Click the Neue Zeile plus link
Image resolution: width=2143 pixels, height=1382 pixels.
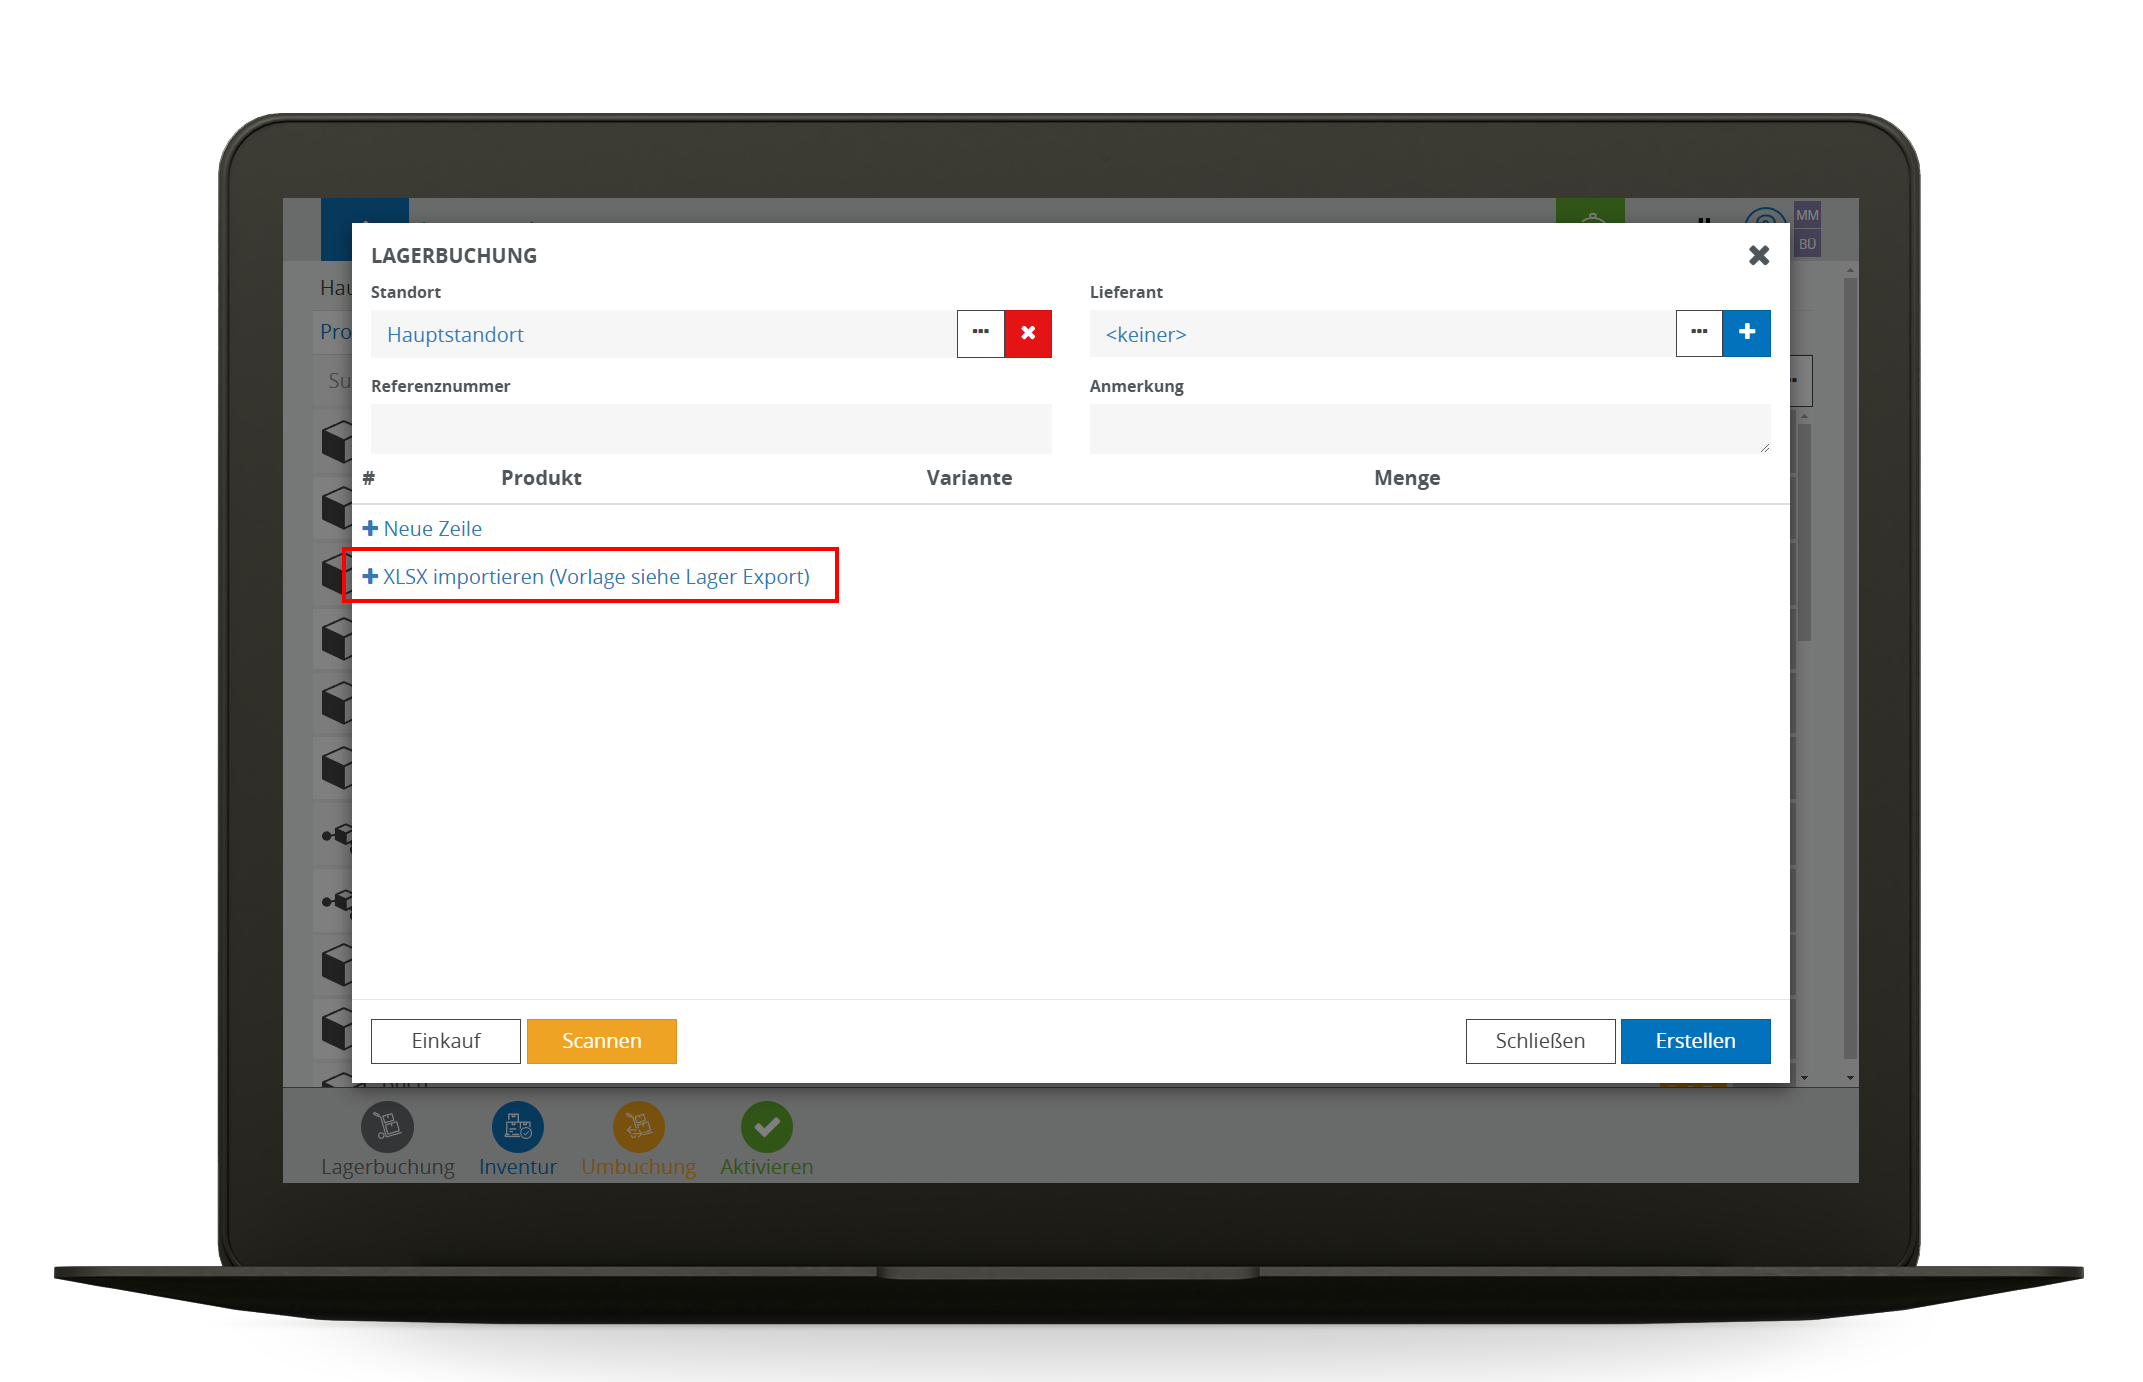pyautogui.click(x=423, y=529)
